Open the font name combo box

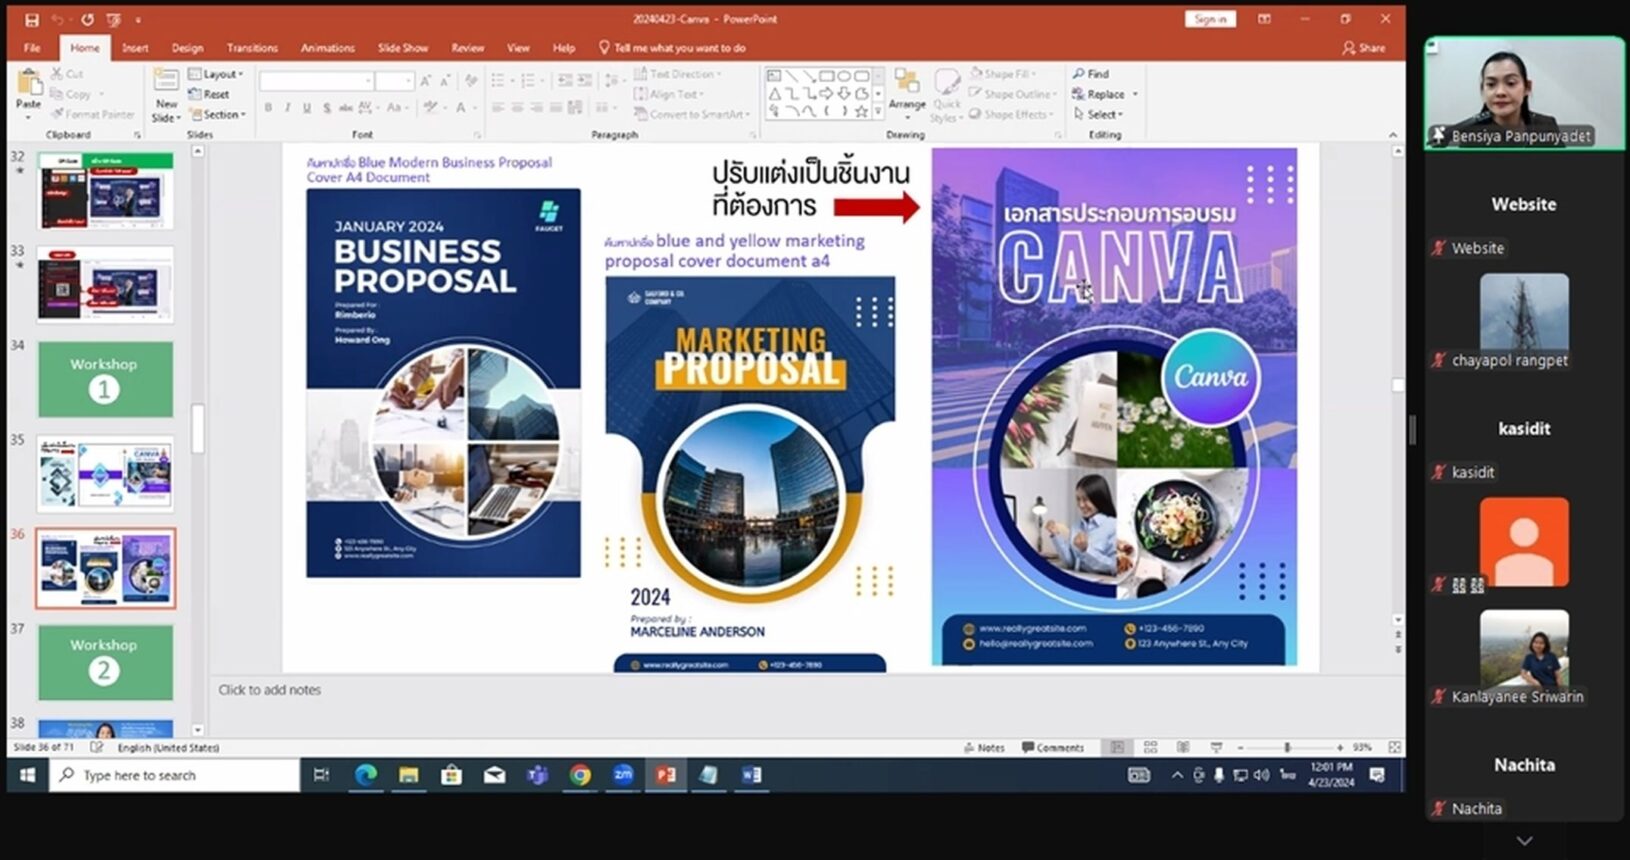316,80
